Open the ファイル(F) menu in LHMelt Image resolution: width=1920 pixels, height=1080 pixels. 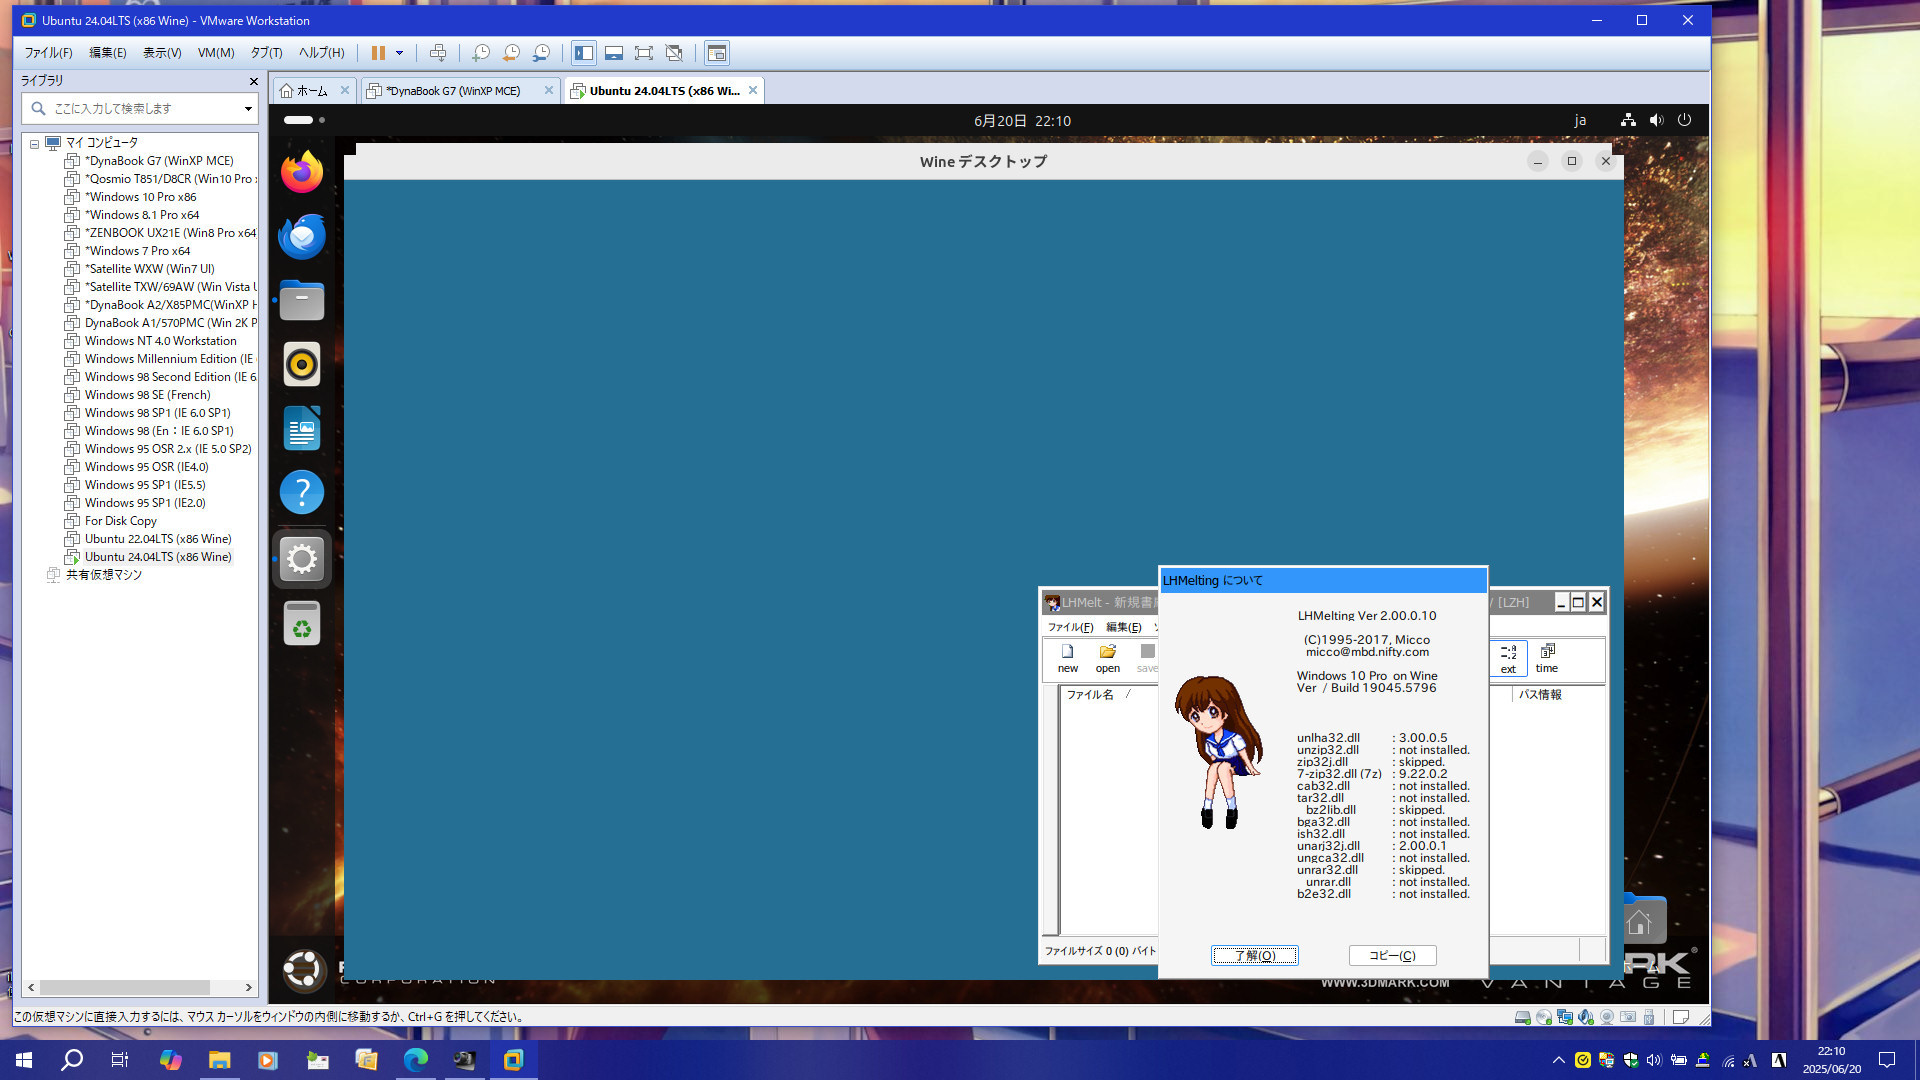point(1070,627)
